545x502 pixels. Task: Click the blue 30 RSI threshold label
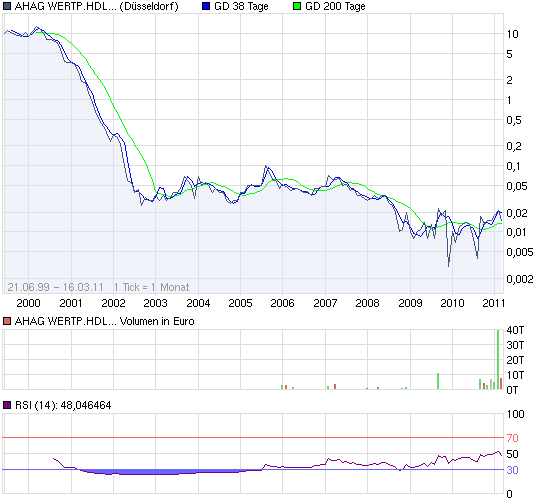(x=512, y=470)
